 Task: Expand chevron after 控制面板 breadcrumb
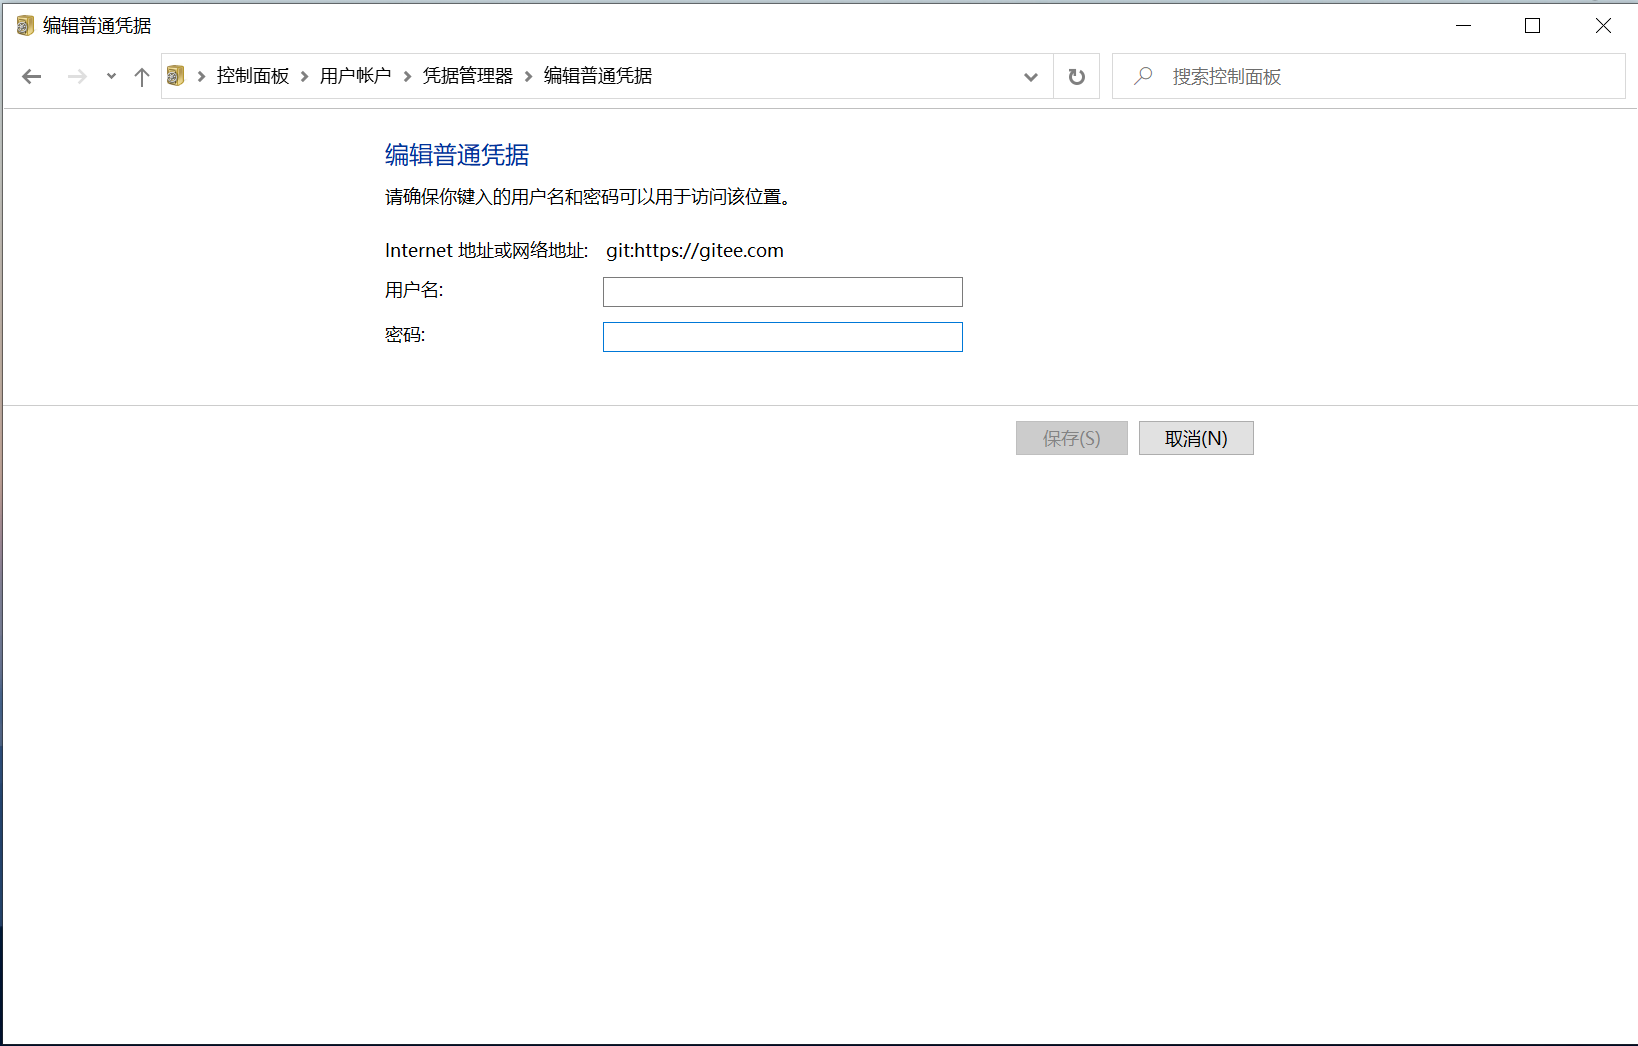[x=305, y=76]
